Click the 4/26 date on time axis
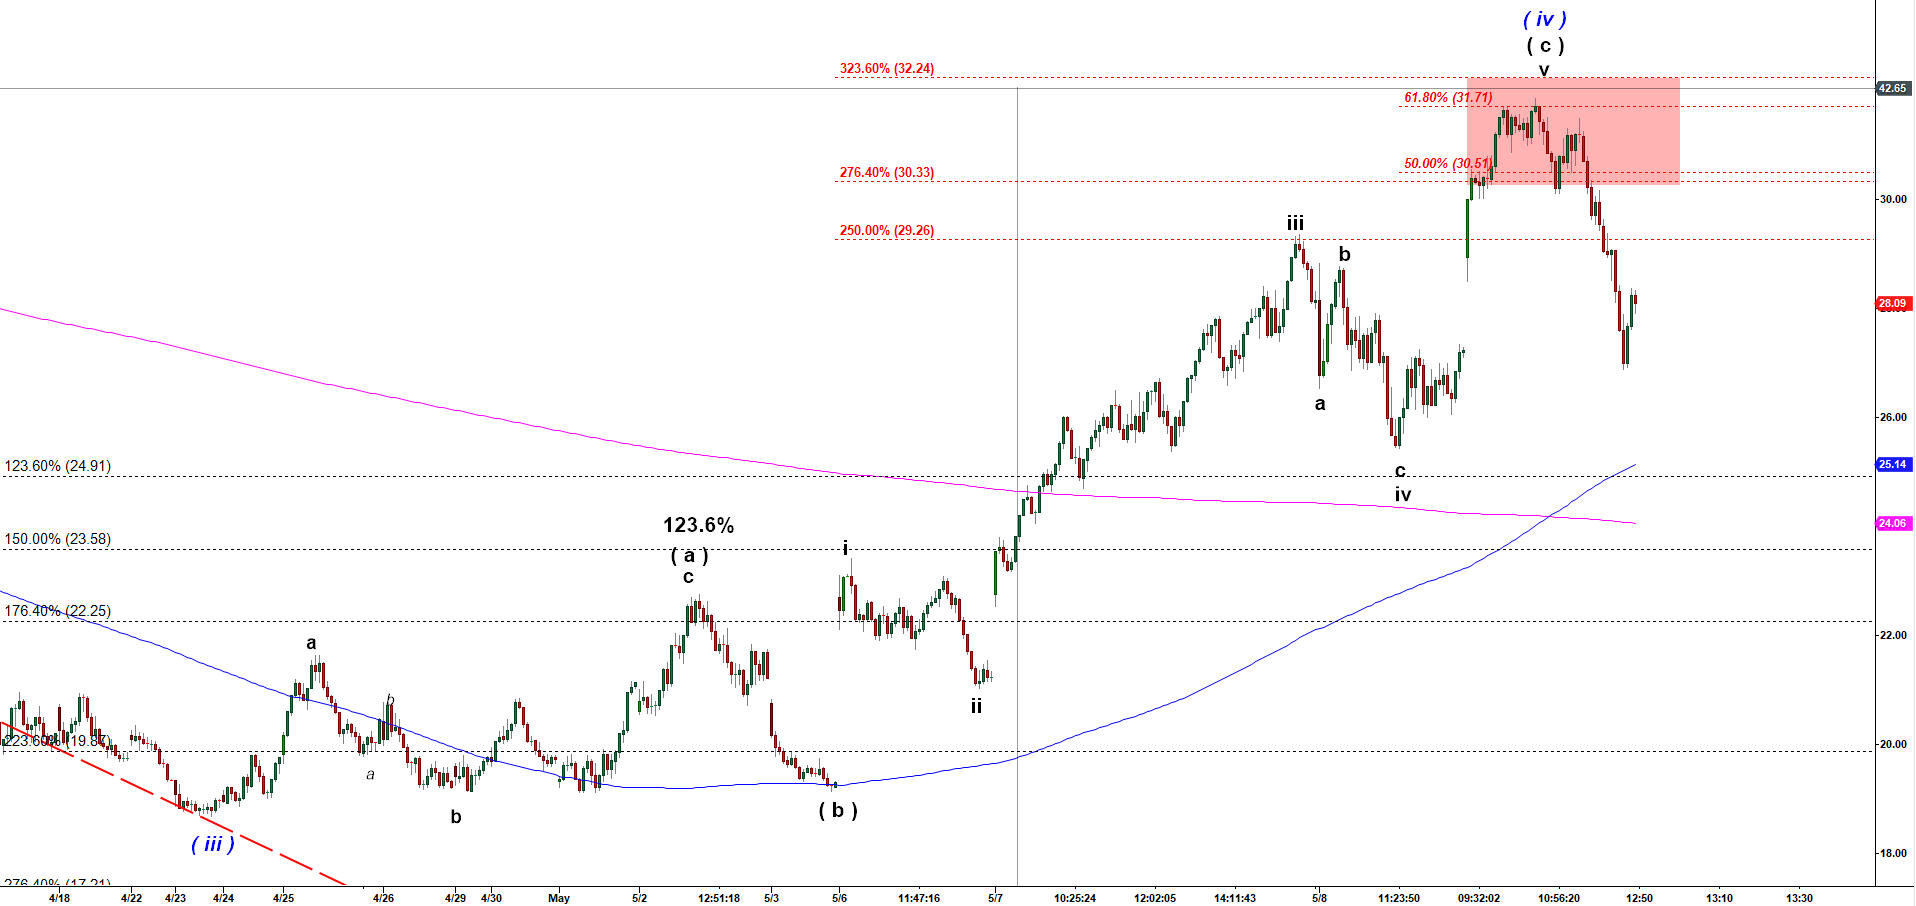1916x906 pixels. (383, 898)
